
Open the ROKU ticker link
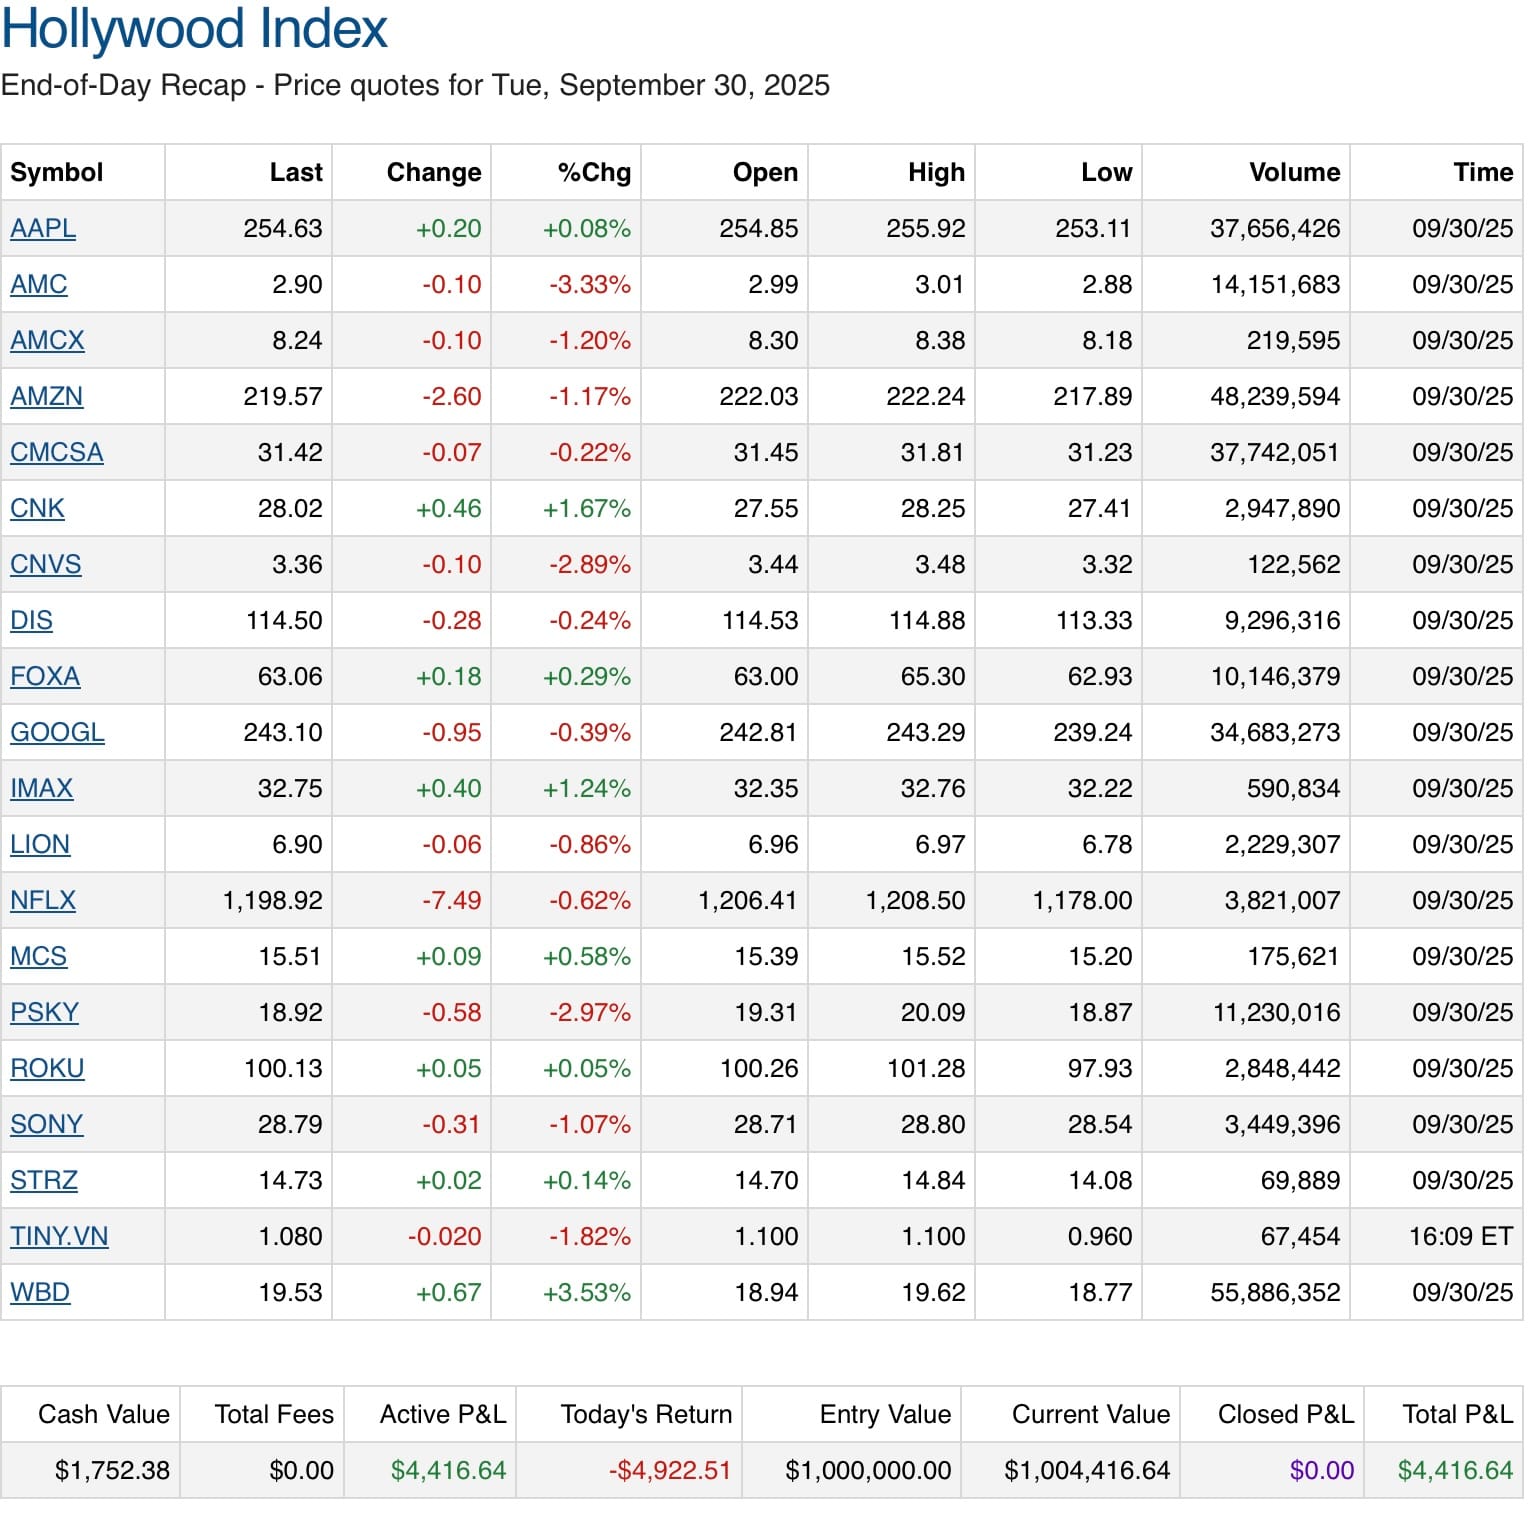pos(47,1069)
